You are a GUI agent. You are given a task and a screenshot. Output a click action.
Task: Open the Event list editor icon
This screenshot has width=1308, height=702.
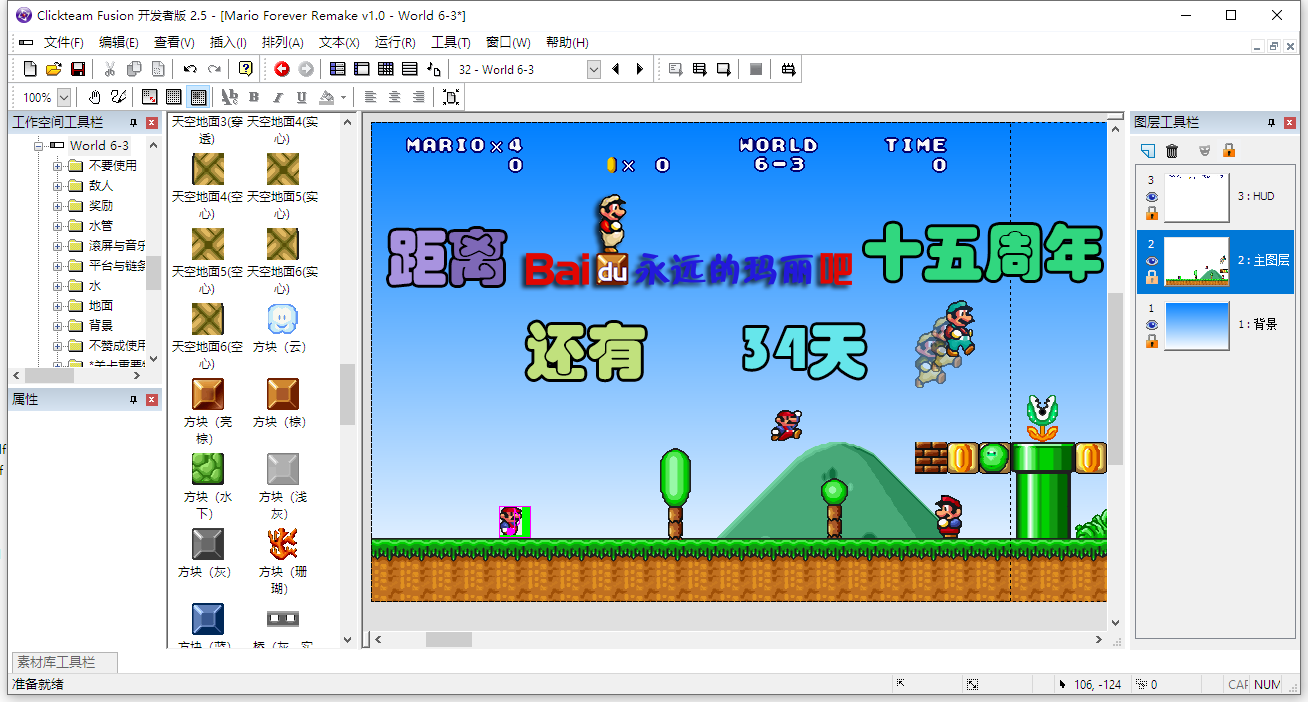coord(410,69)
